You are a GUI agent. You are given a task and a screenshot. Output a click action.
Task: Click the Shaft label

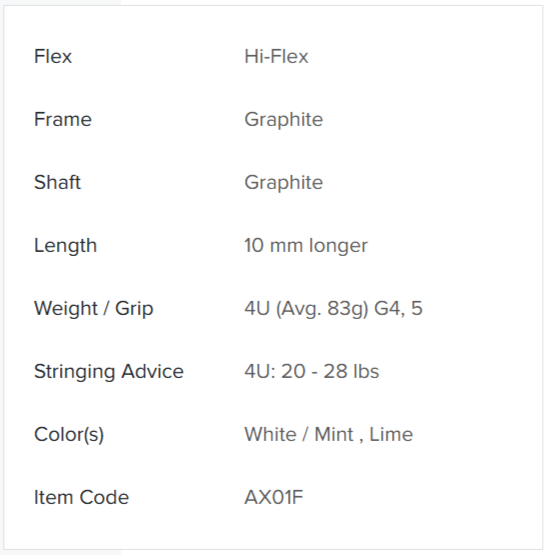click(x=57, y=182)
